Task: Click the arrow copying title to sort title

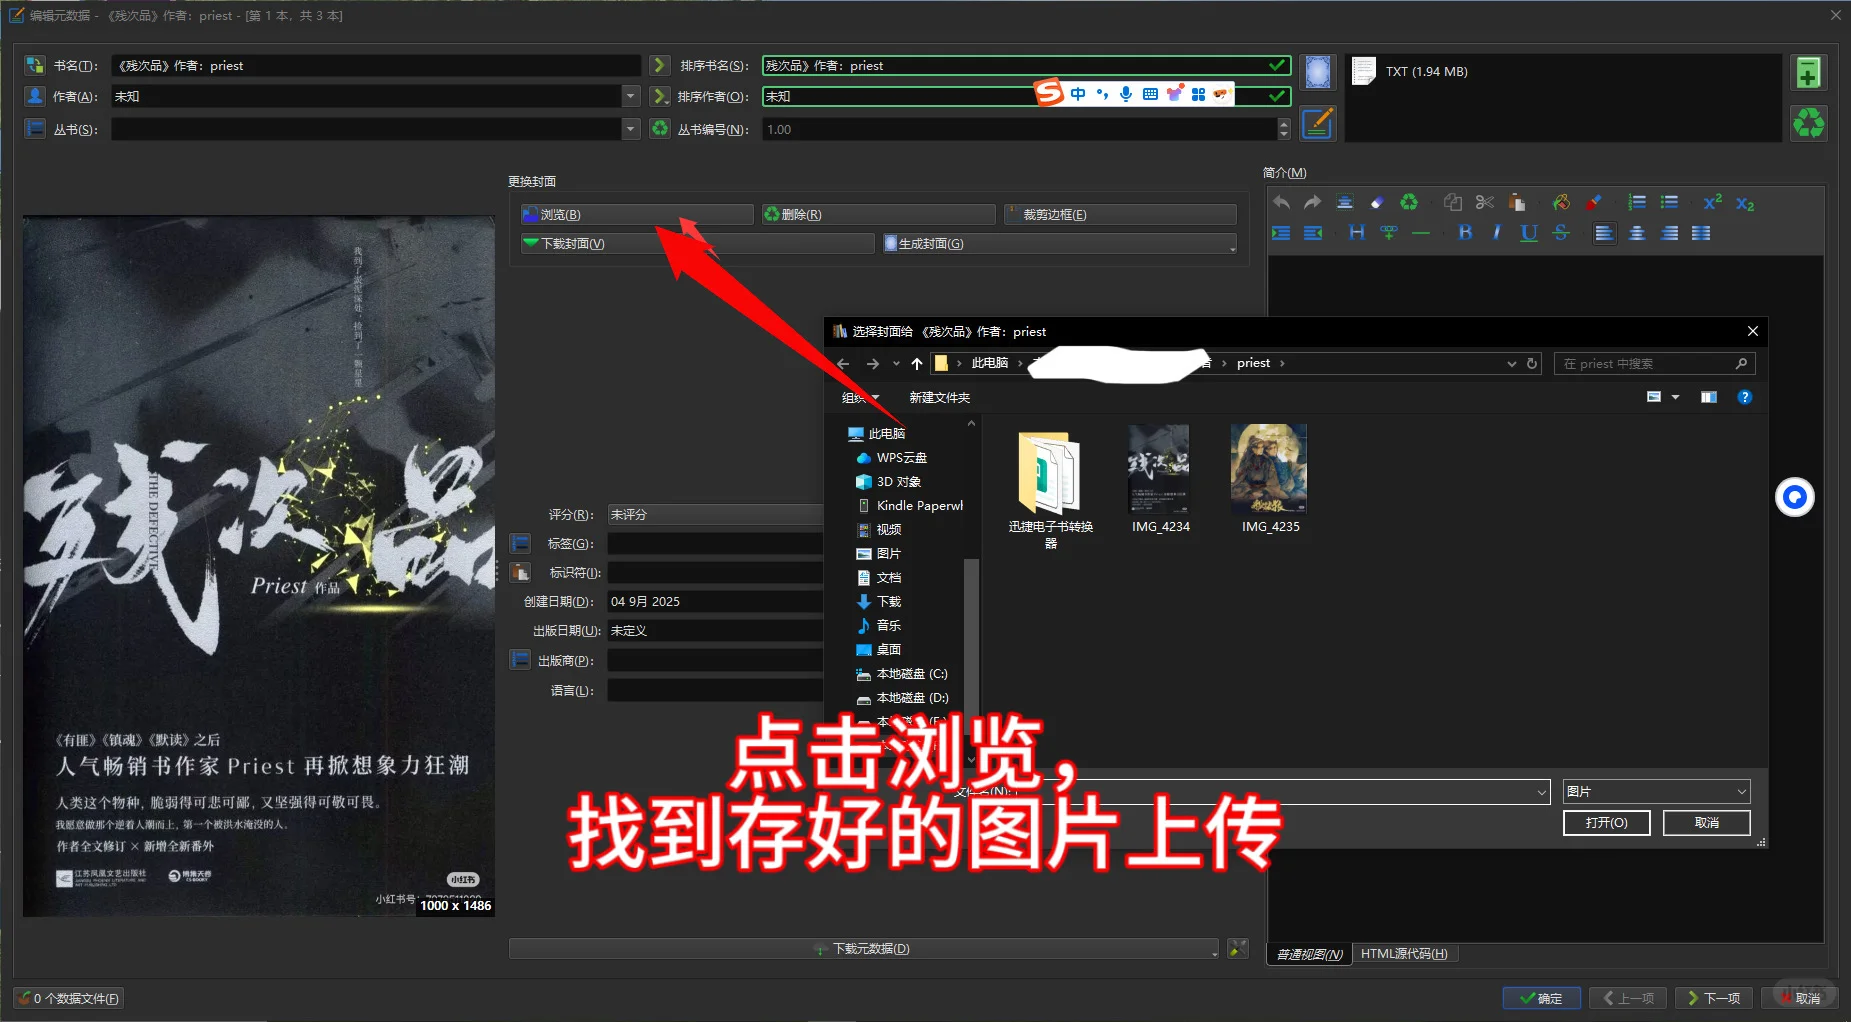Action: [659, 65]
